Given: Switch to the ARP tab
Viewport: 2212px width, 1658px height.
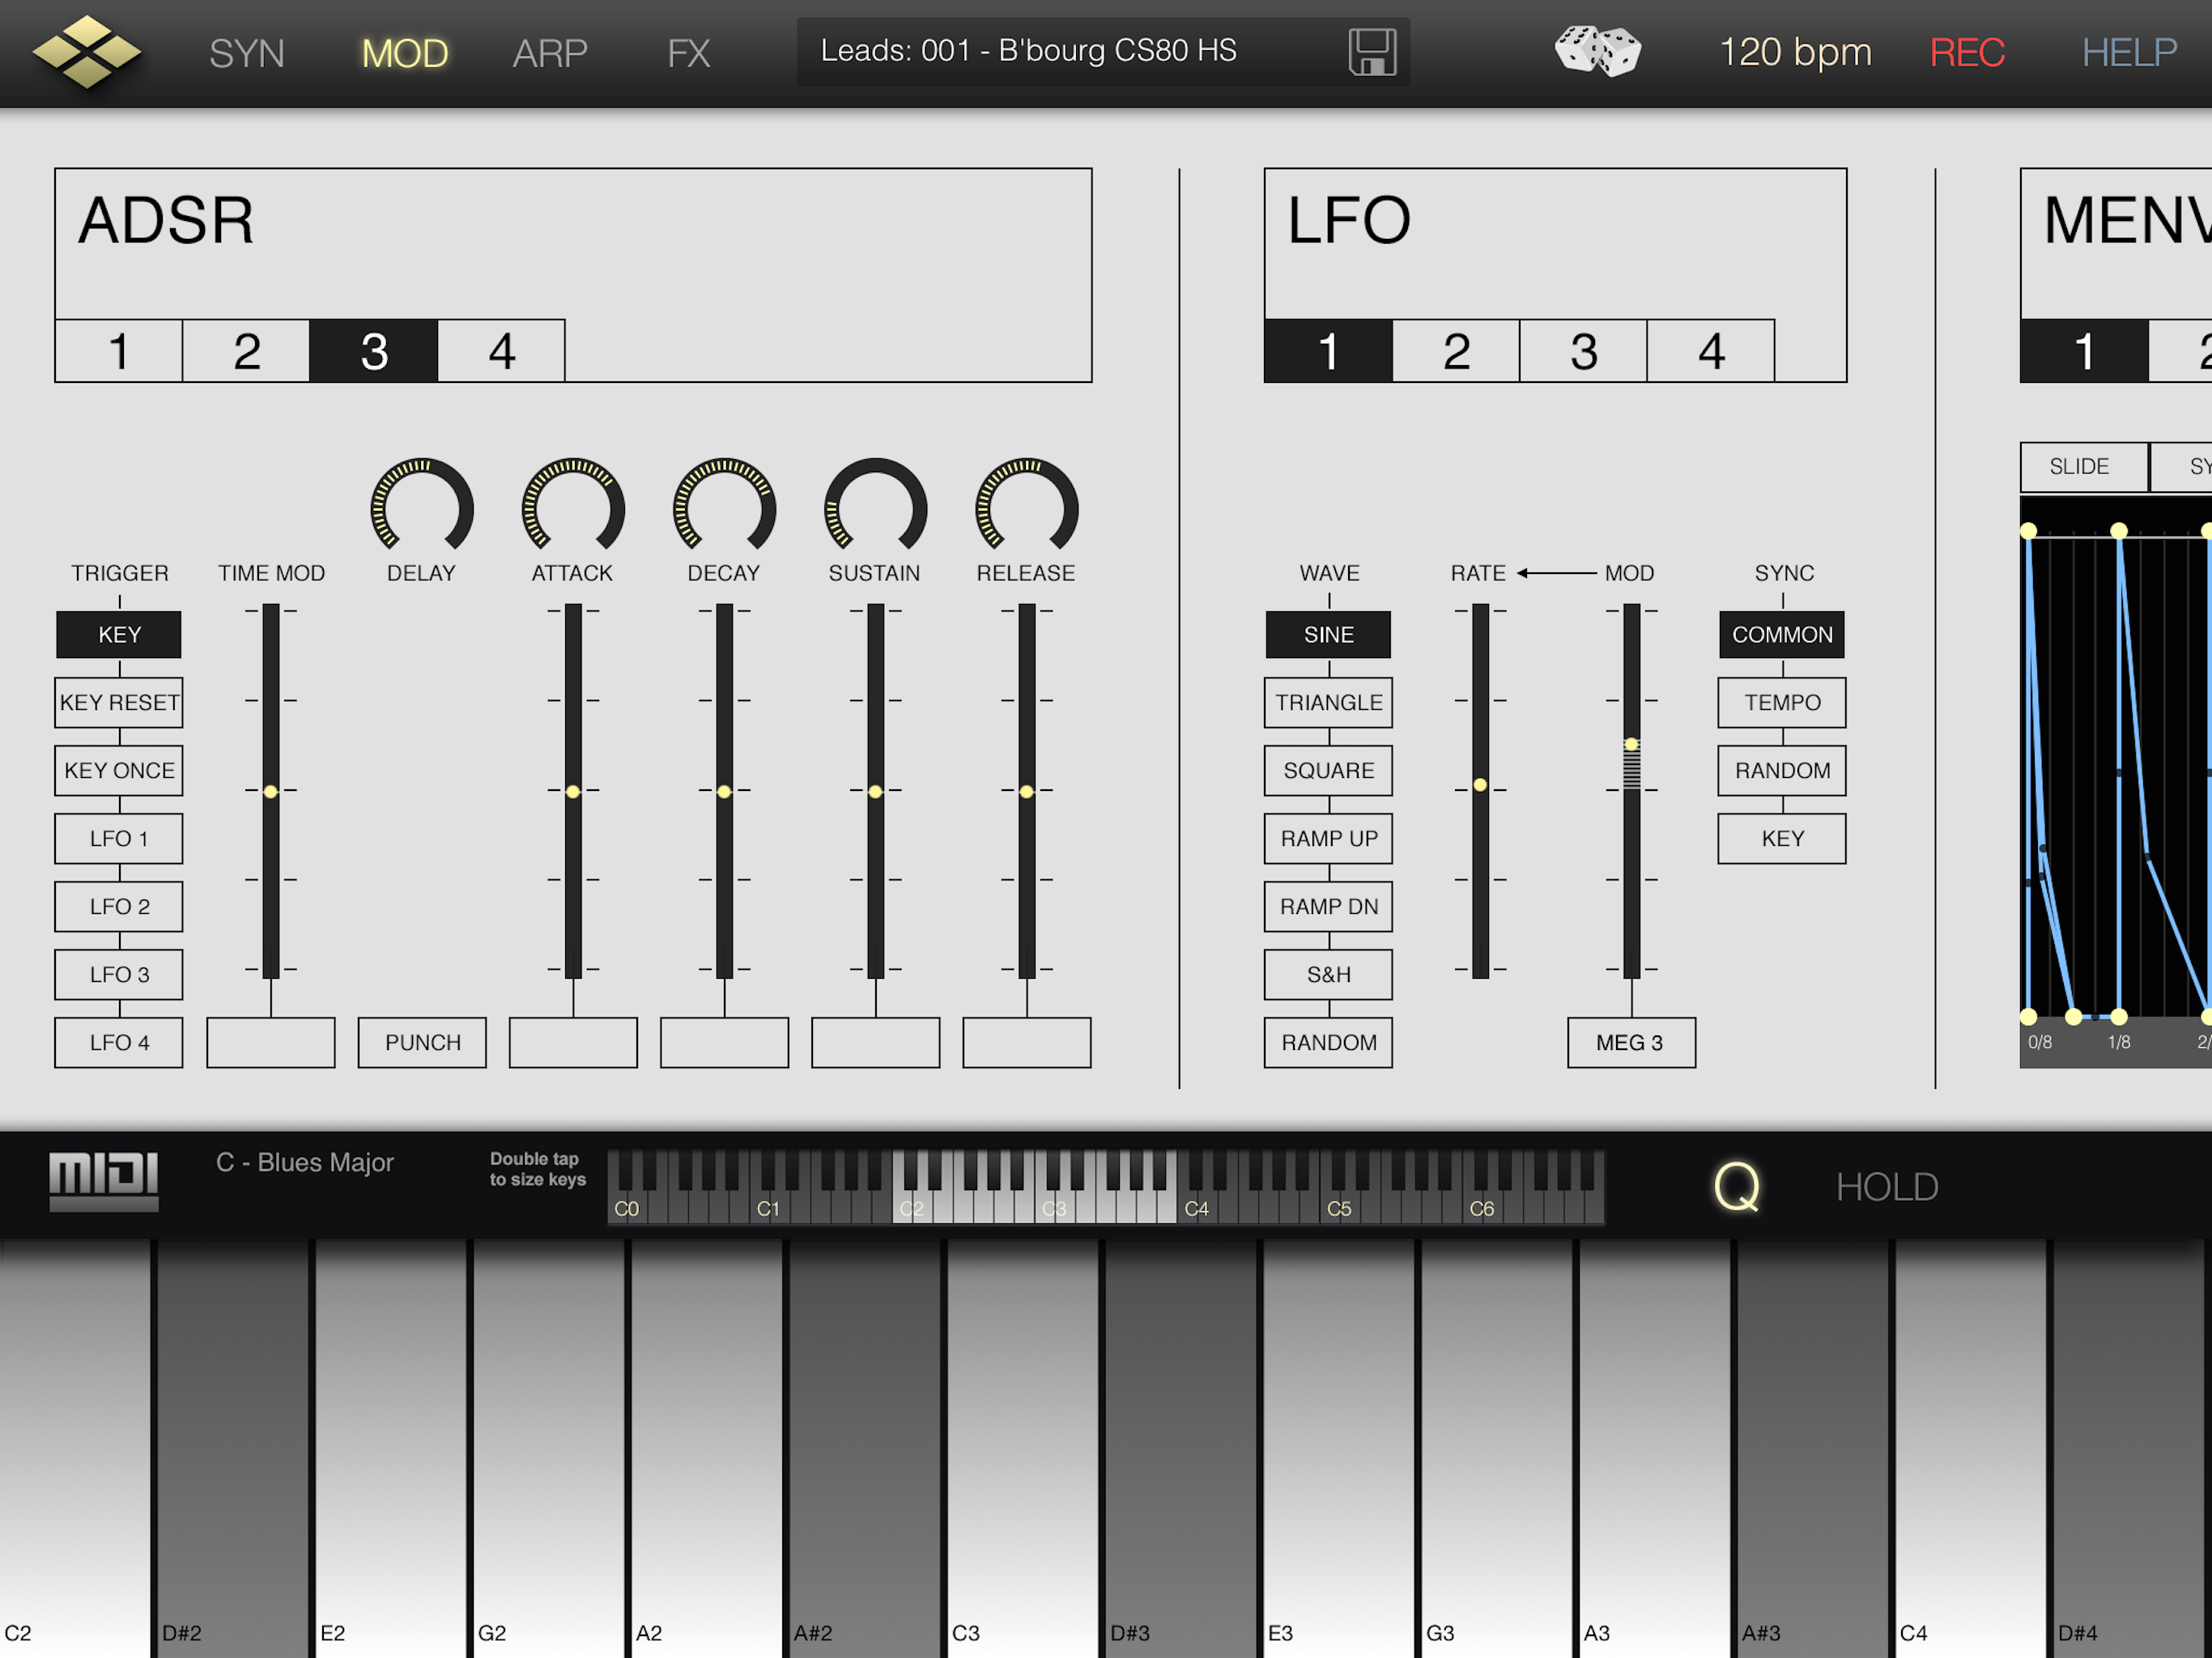Looking at the screenshot, I should pyautogui.click(x=549, y=53).
